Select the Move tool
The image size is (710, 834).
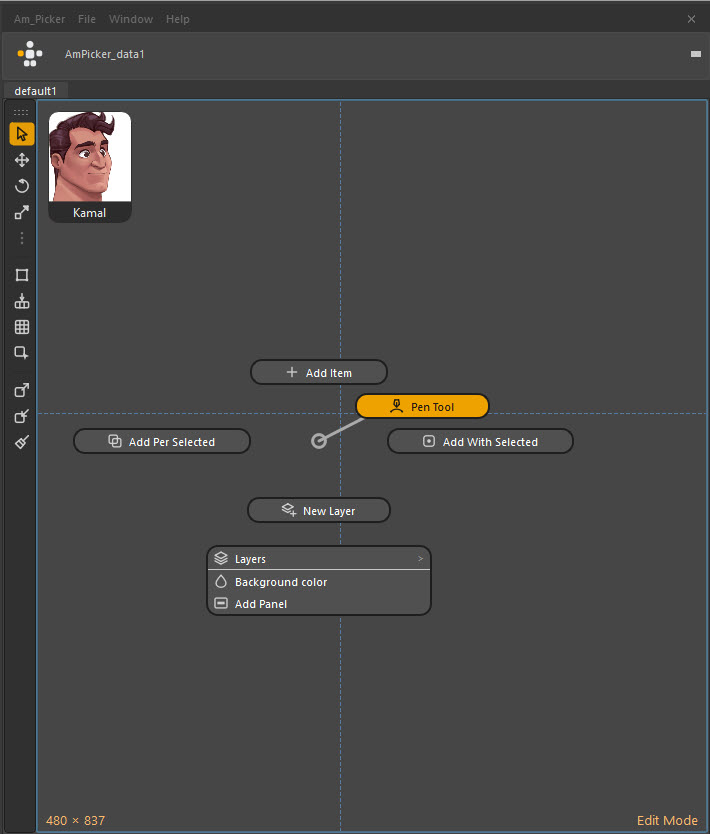click(x=22, y=160)
